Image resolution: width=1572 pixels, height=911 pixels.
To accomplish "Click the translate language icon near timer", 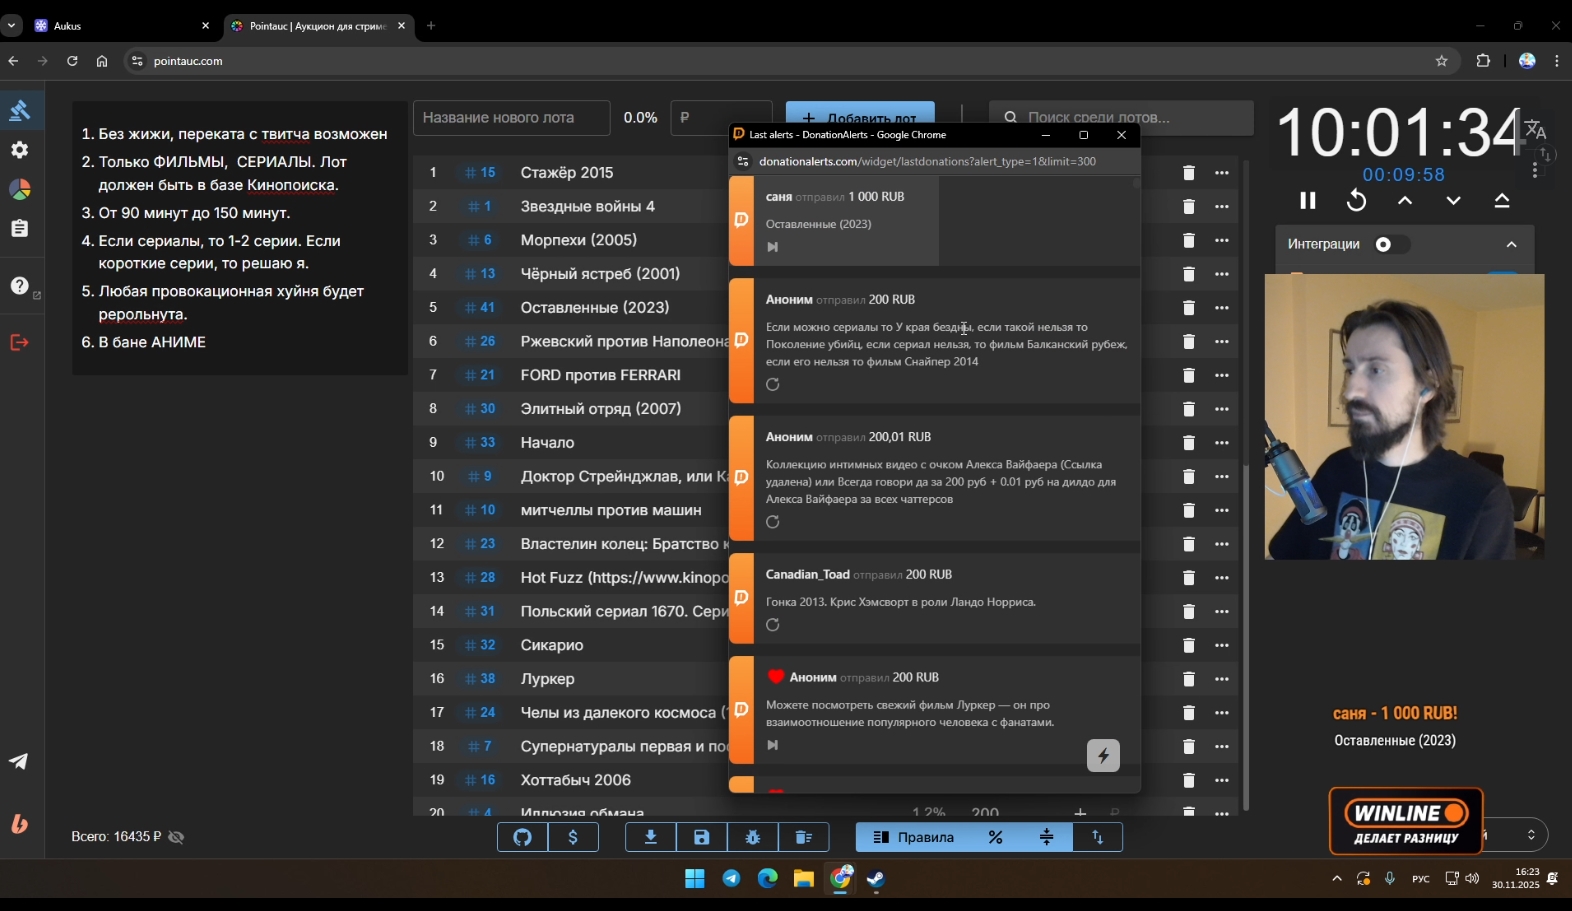I will [1536, 129].
